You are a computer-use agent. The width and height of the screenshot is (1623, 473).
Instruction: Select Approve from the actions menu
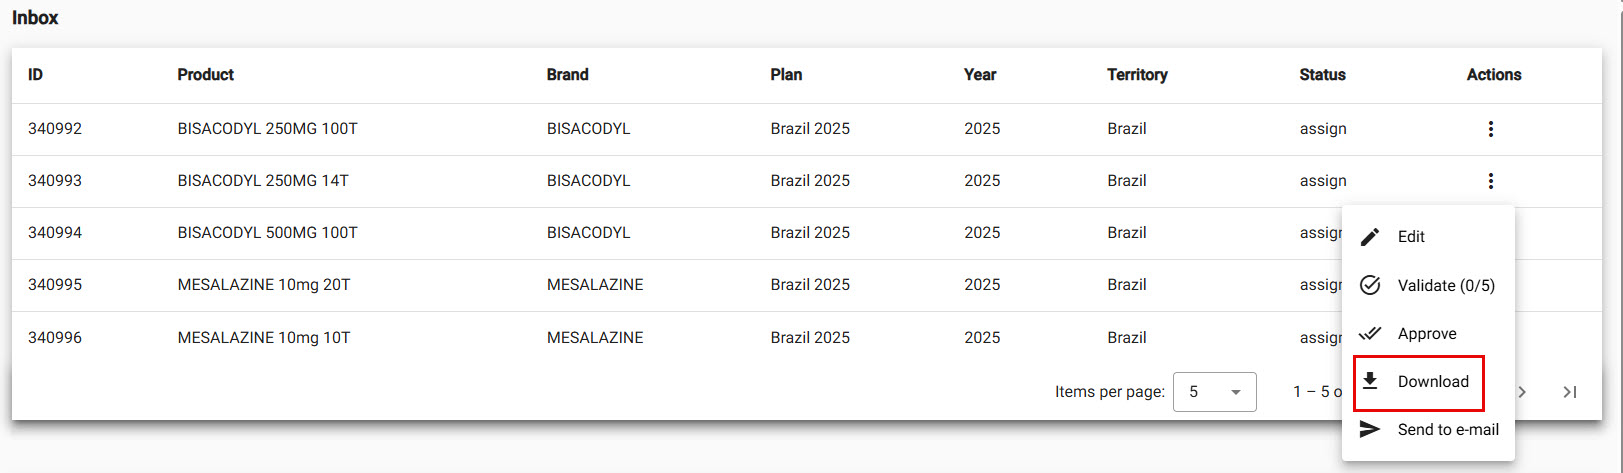[x=1426, y=334]
